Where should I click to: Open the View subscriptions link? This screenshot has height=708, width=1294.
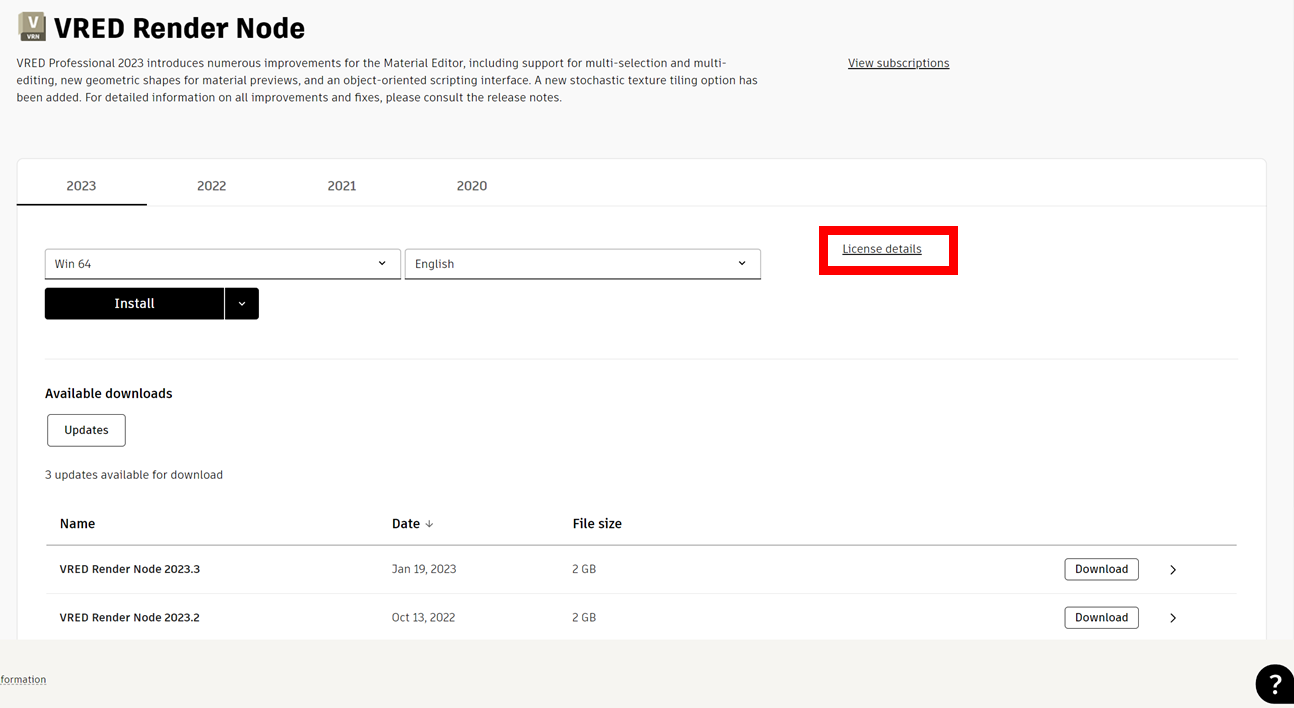coord(898,62)
